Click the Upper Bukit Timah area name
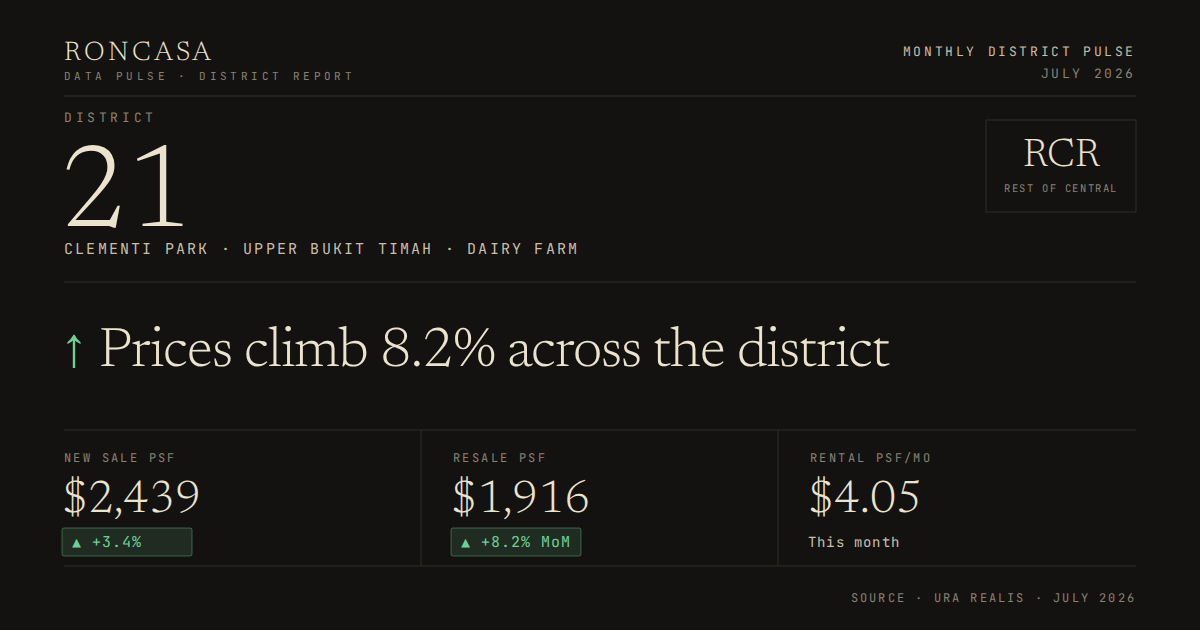This screenshot has height=630, width=1200. pyautogui.click(x=338, y=249)
